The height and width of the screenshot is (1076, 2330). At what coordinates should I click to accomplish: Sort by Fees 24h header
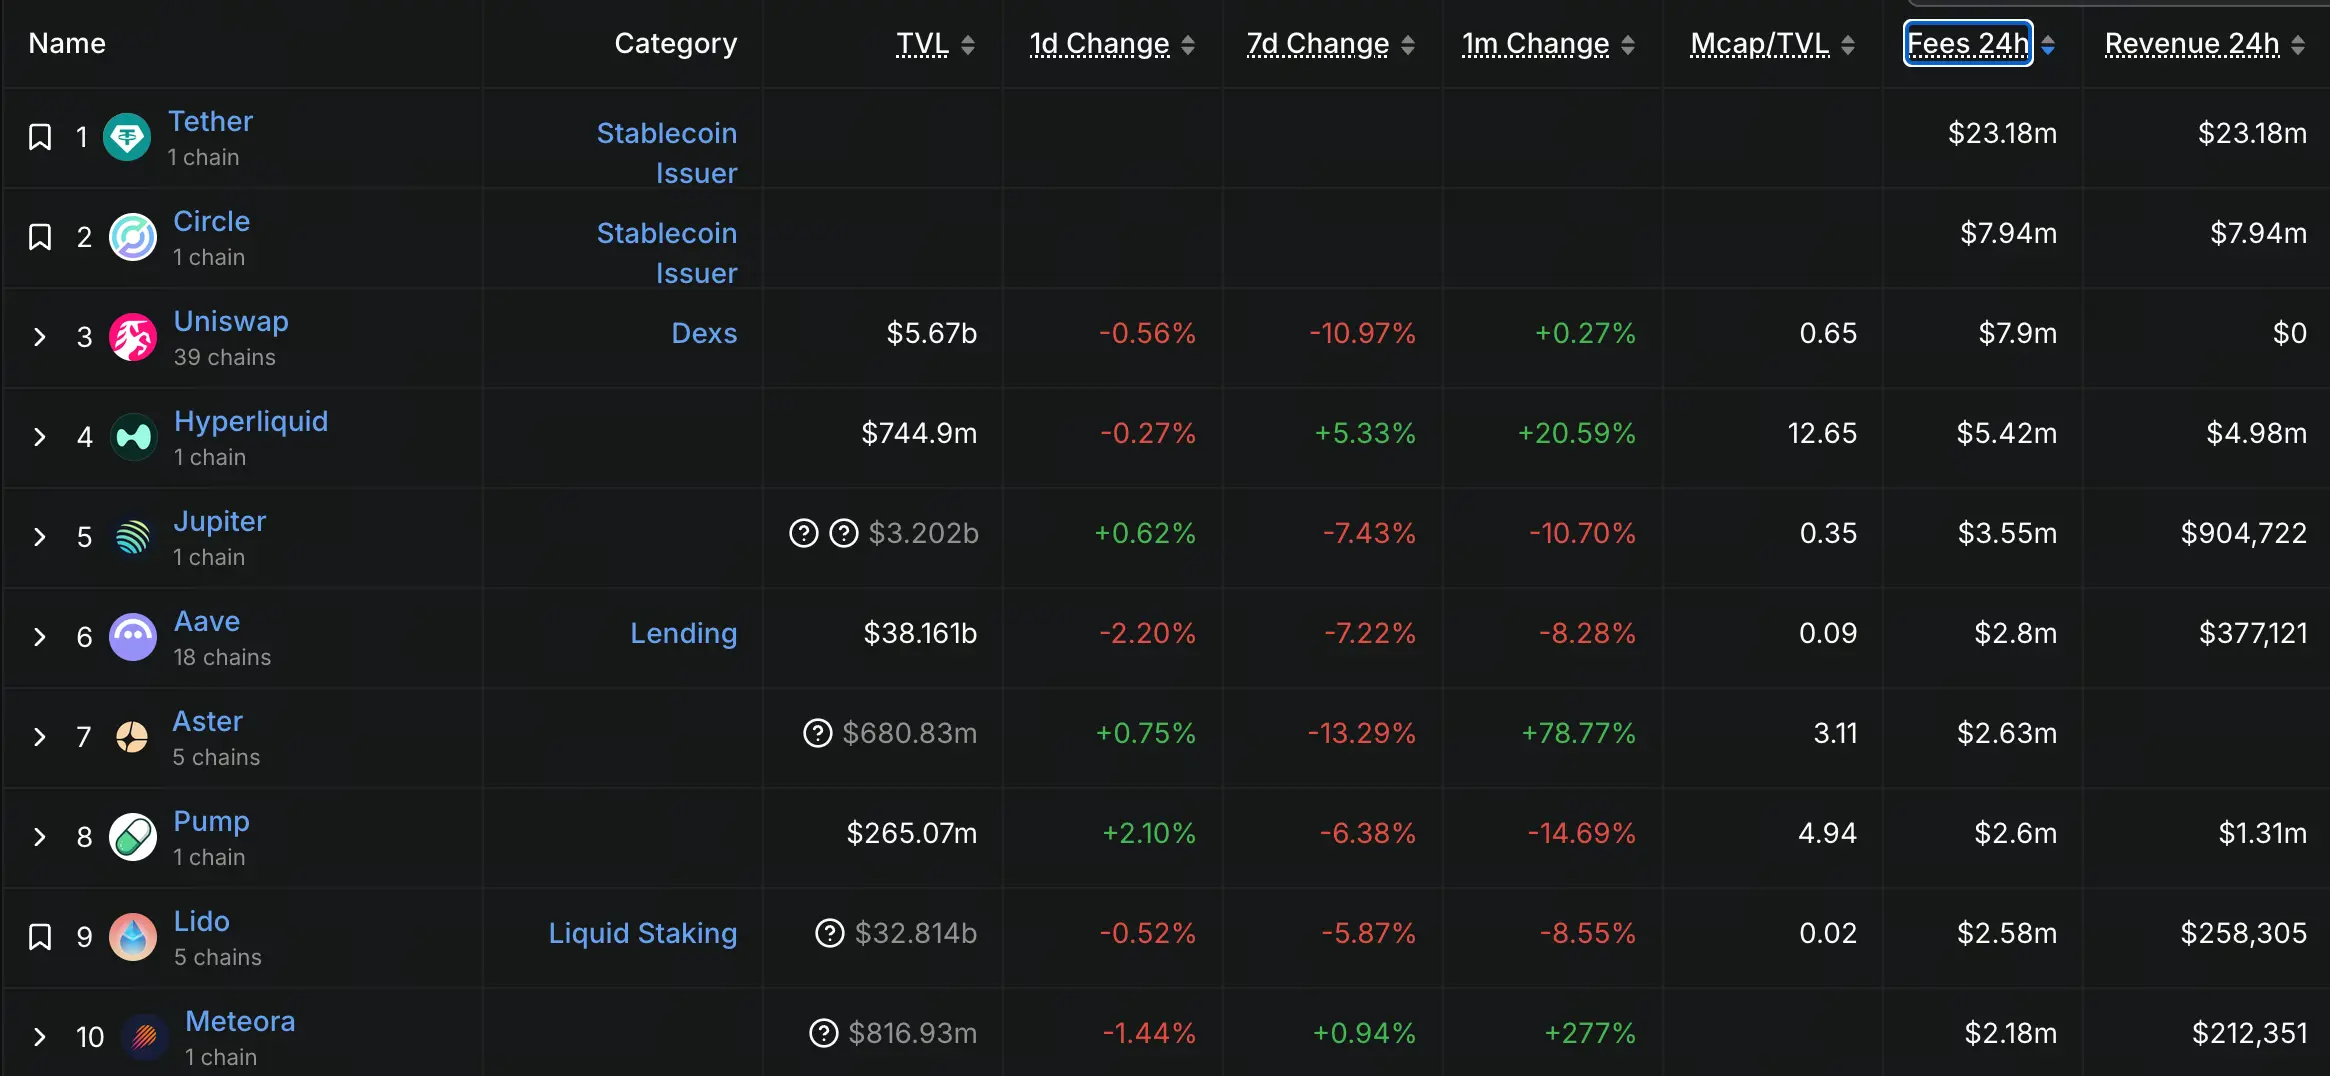(x=1967, y=44)
